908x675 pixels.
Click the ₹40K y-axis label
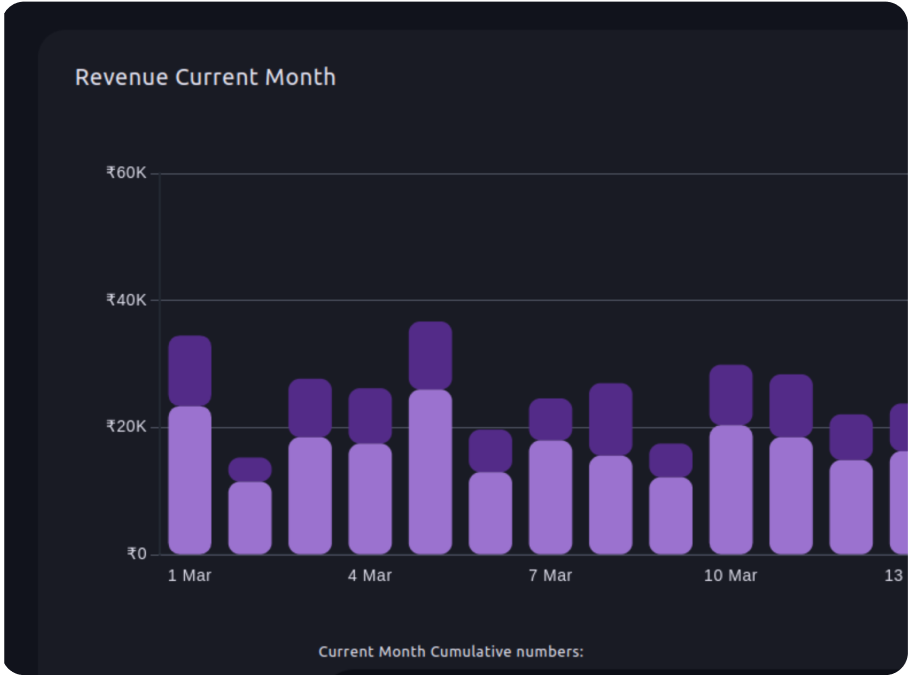[x=126, y=300]
